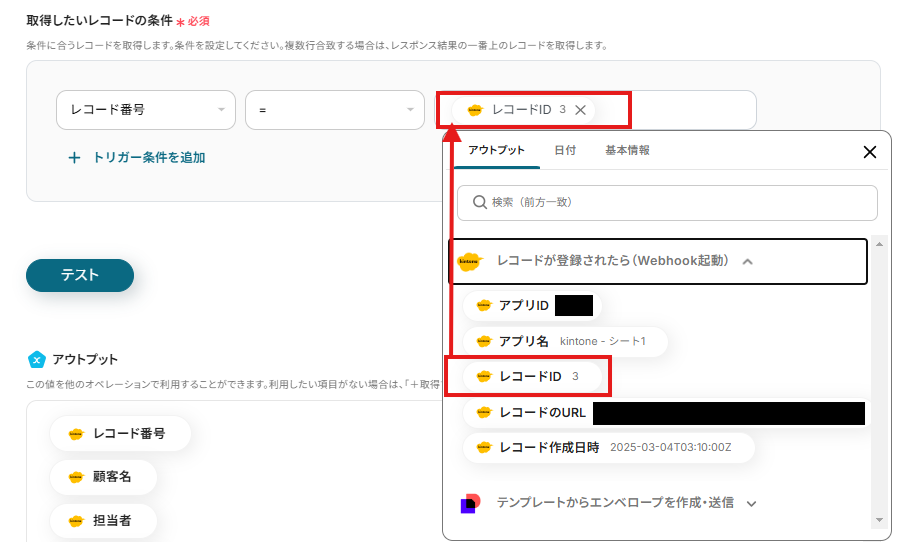
Task: Select the レコードのURL output item
Action: point(665,413)
